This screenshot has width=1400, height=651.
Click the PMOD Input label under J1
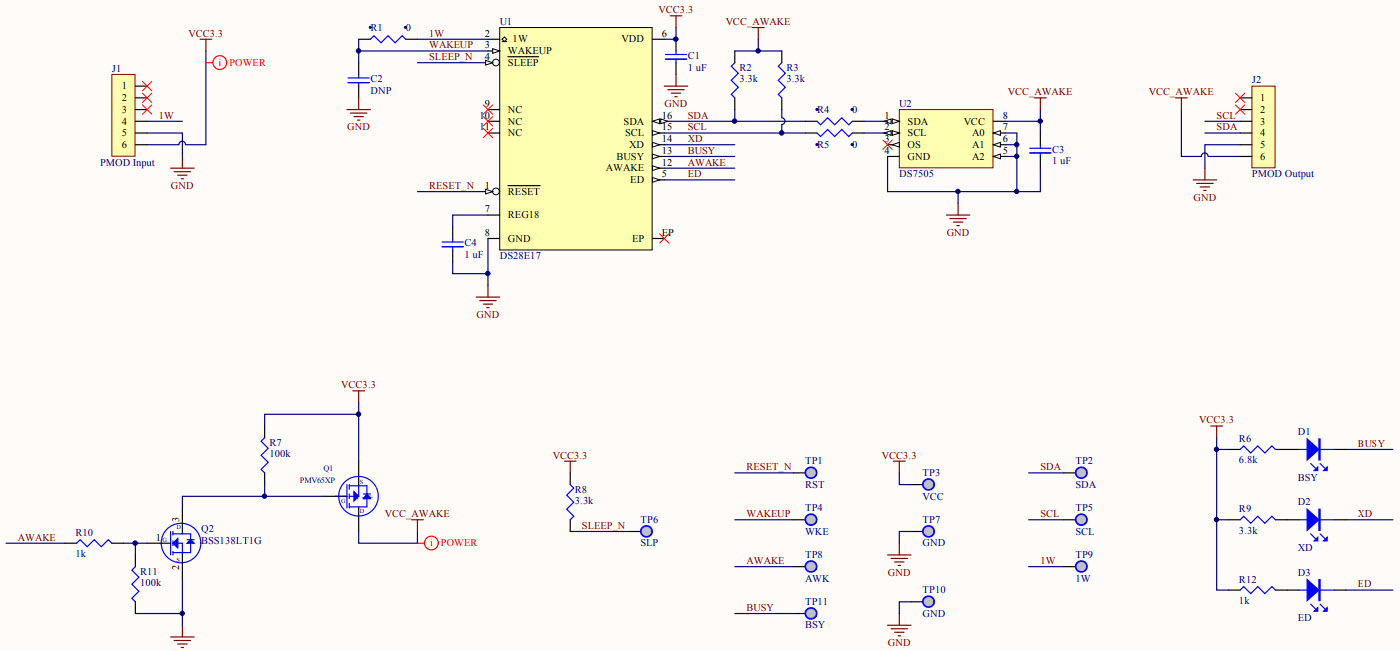[x=129, y=162]
